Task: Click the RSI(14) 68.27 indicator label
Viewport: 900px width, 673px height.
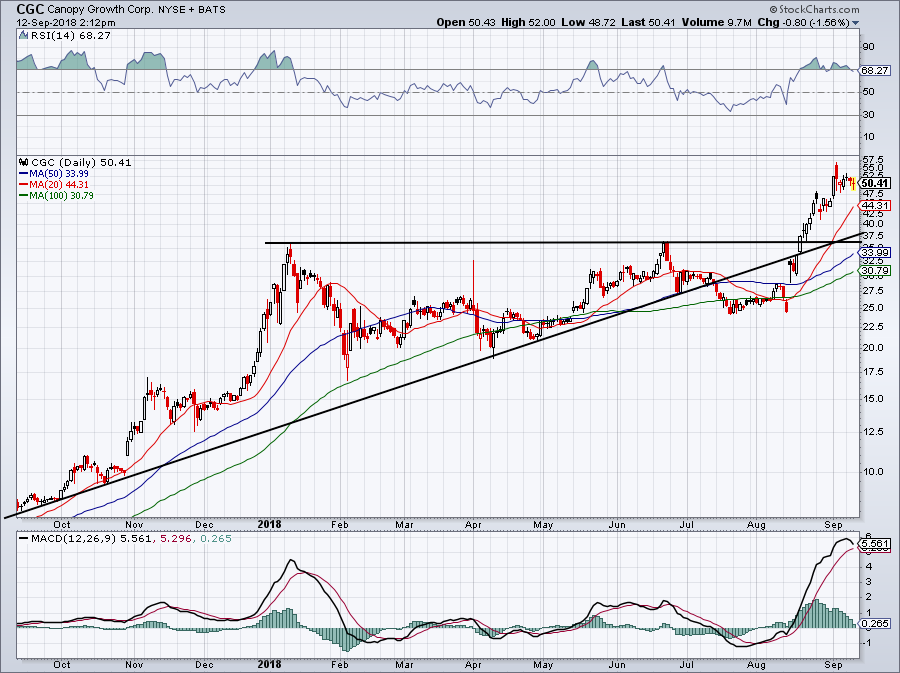Action: [70, 36]
